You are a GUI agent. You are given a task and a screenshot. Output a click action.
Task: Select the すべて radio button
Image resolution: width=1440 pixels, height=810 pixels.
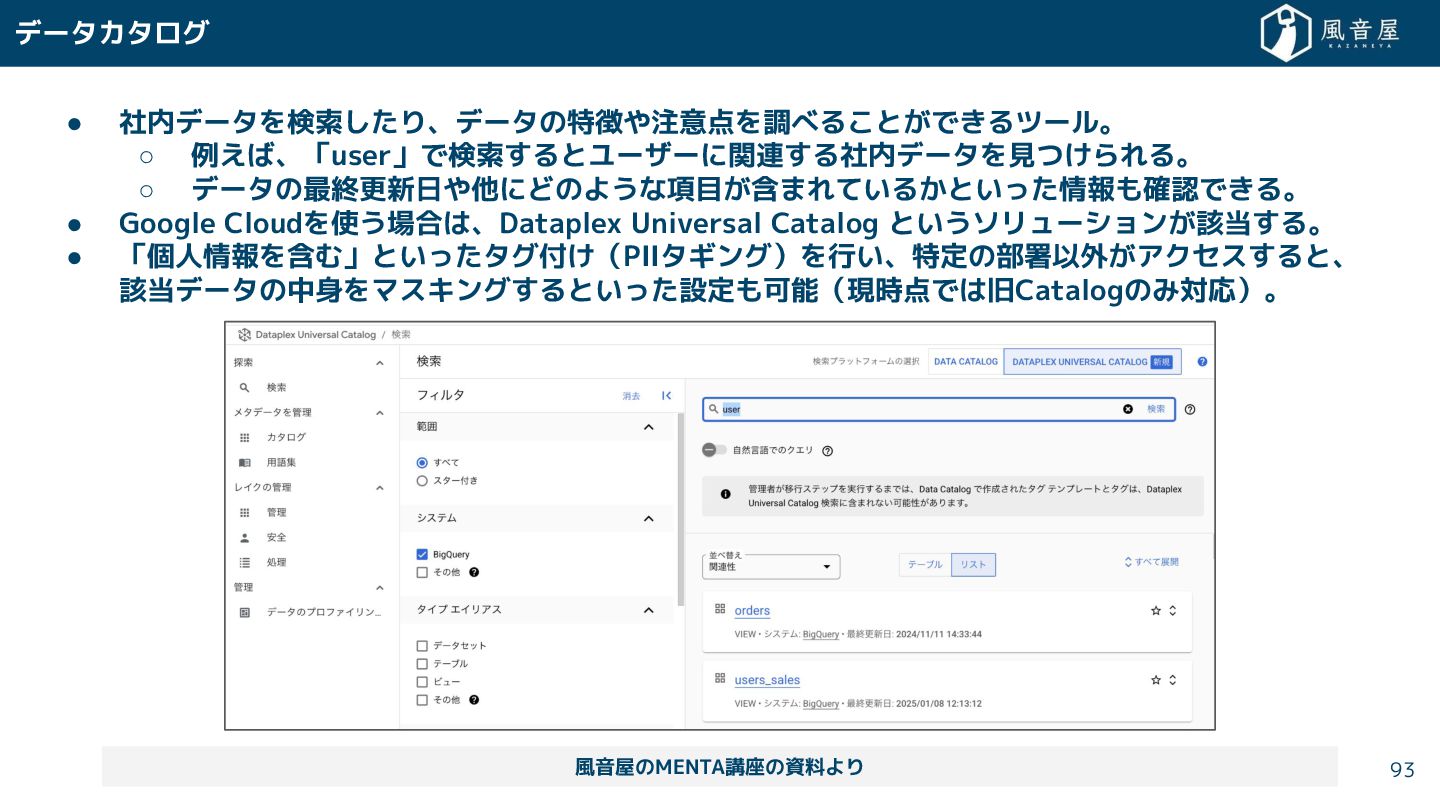(422, 462)
